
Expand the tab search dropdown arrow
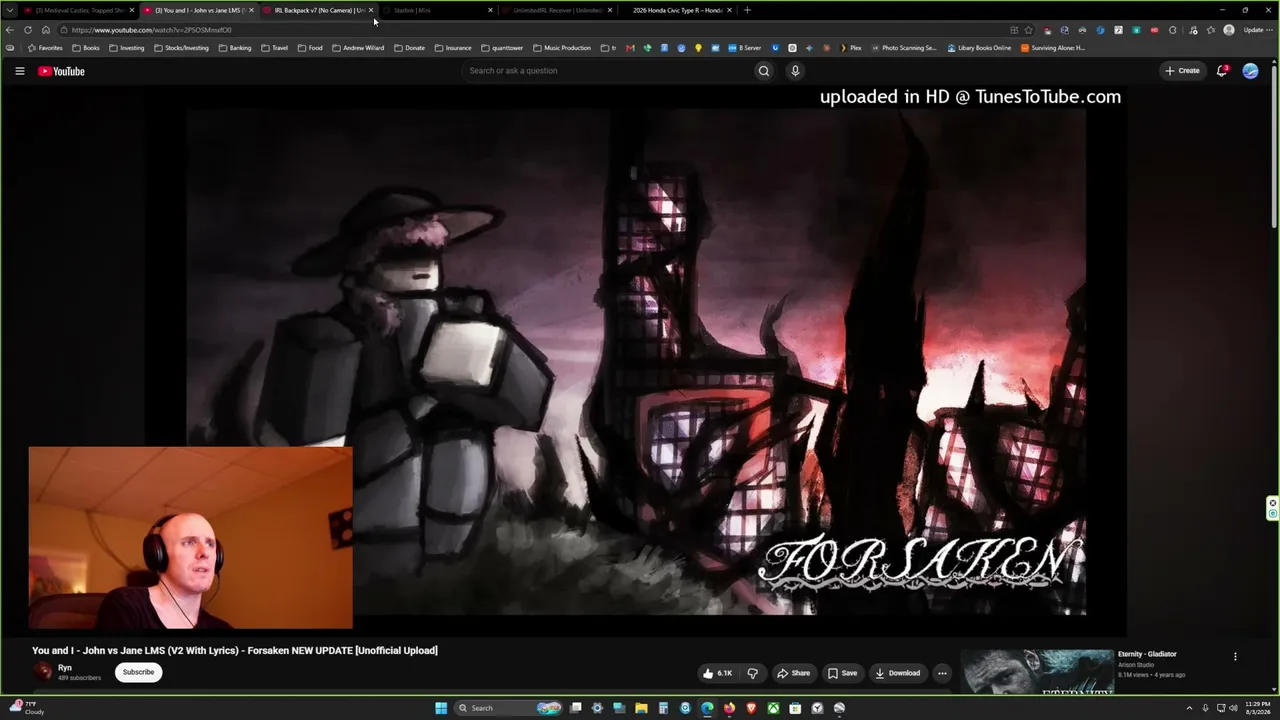coord(10,10)
